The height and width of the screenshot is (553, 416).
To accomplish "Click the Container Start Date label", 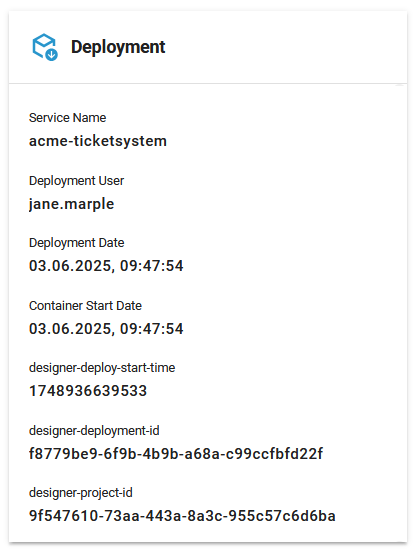I will click(85, 305).
